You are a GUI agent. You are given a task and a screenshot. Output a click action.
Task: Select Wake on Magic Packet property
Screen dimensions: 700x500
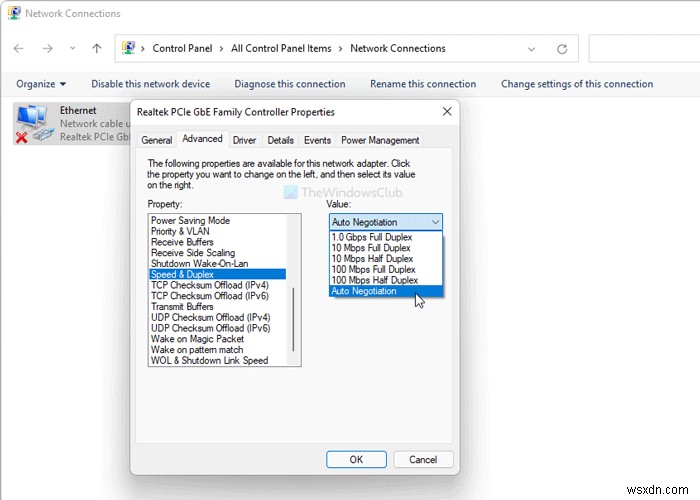218,339
